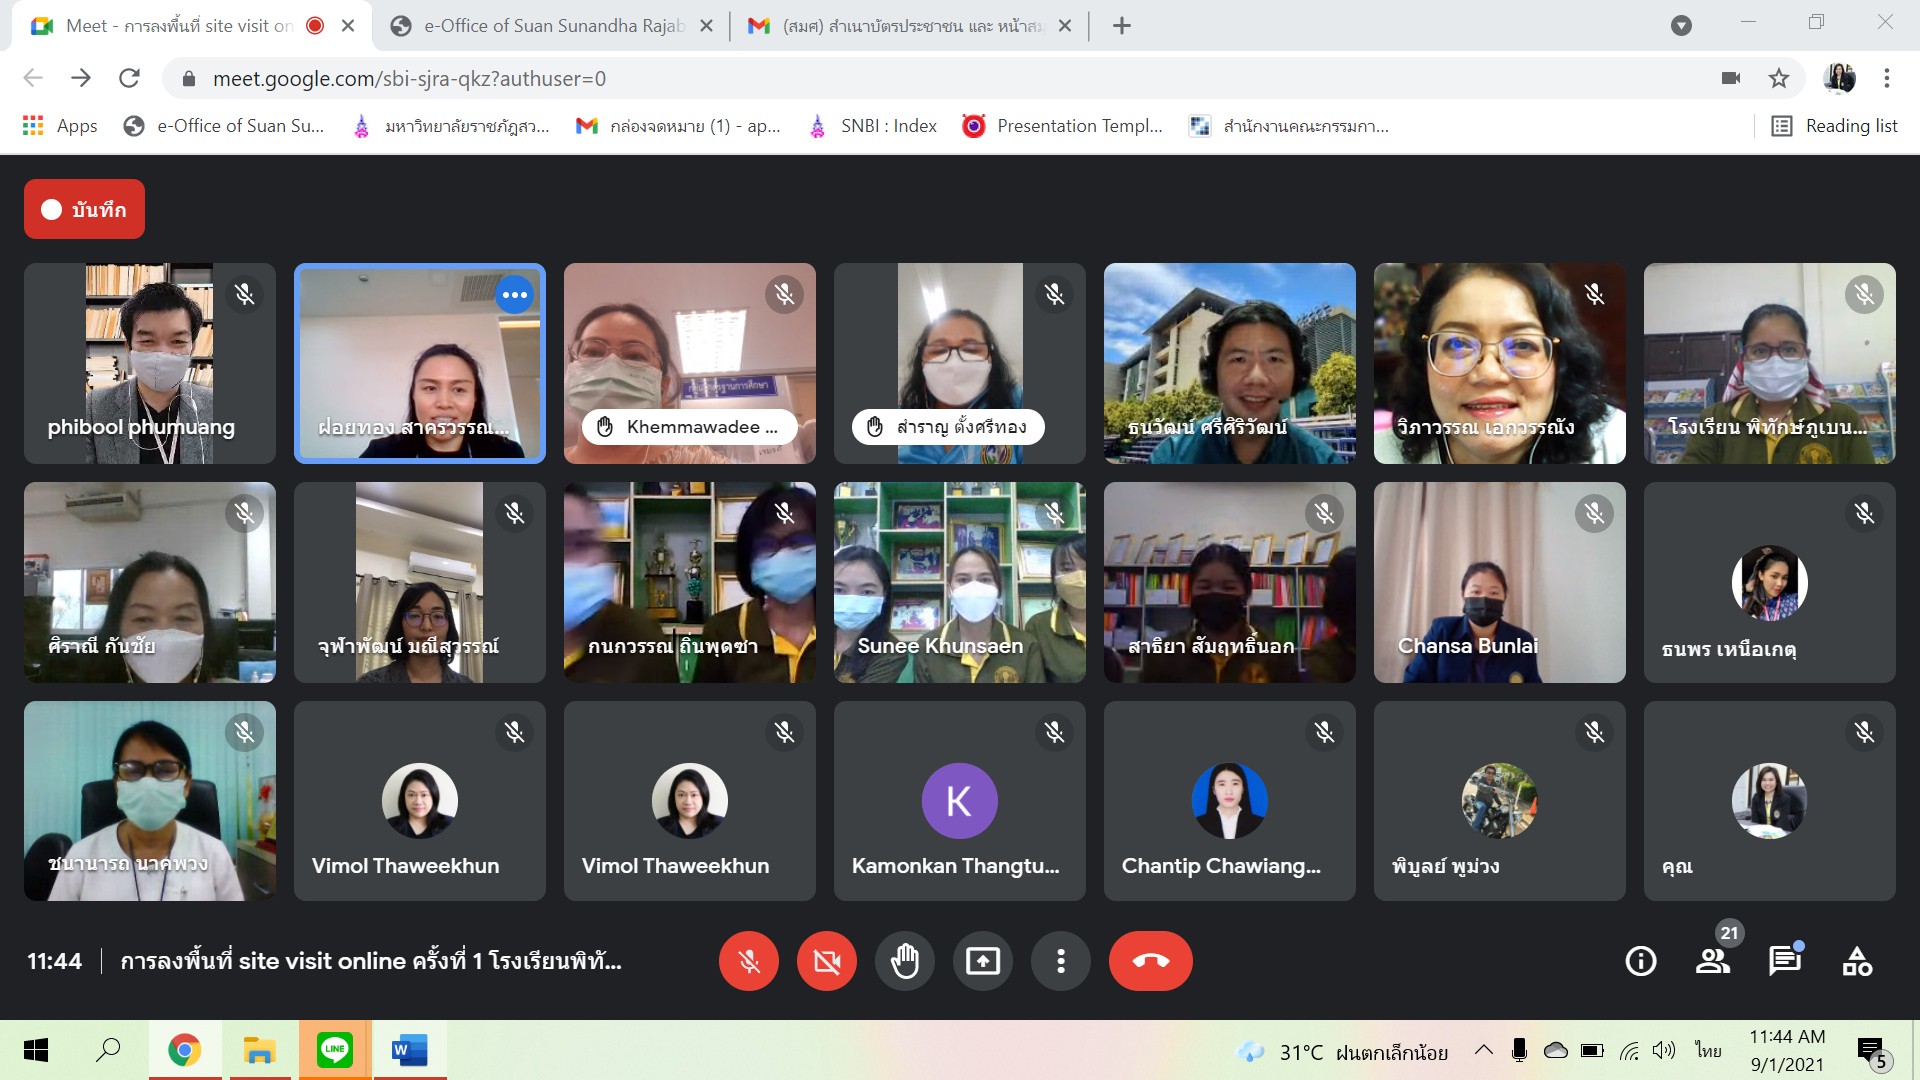Open more options three-dot menu in call bar
1920x1080 pixels.
coord(1061,961)
